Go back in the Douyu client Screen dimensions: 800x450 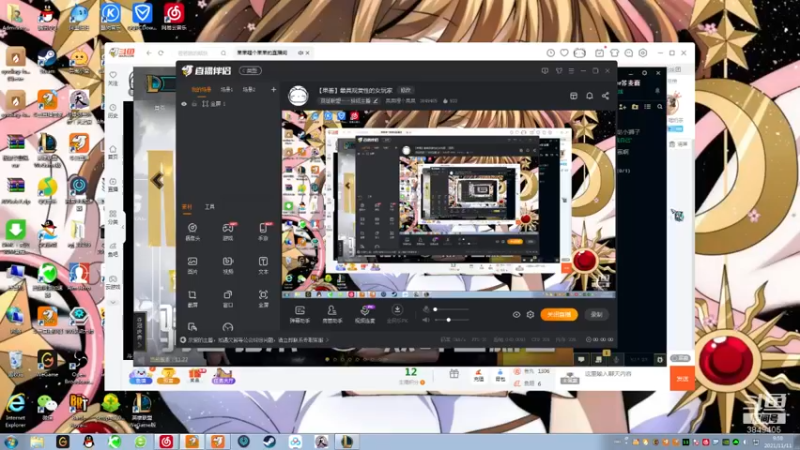149,53
